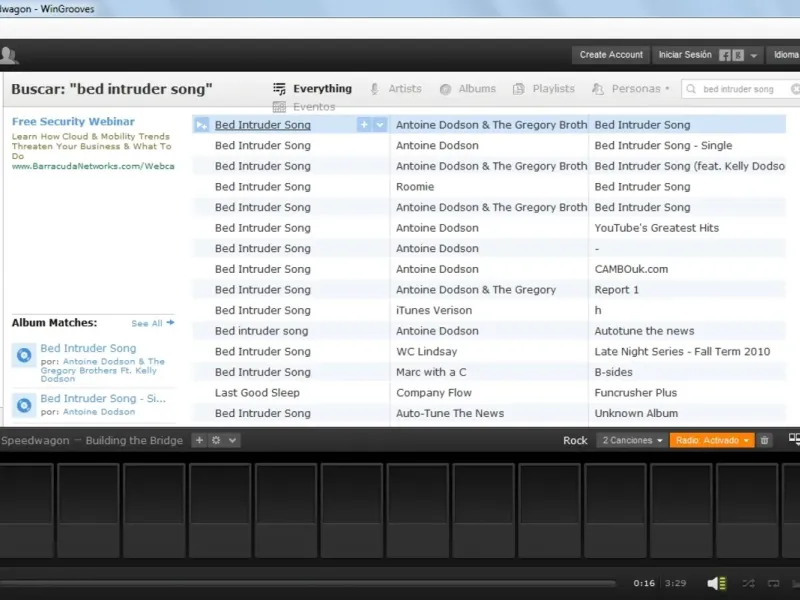
Task: Select the Everything filter tab
Action: point(312,89)
